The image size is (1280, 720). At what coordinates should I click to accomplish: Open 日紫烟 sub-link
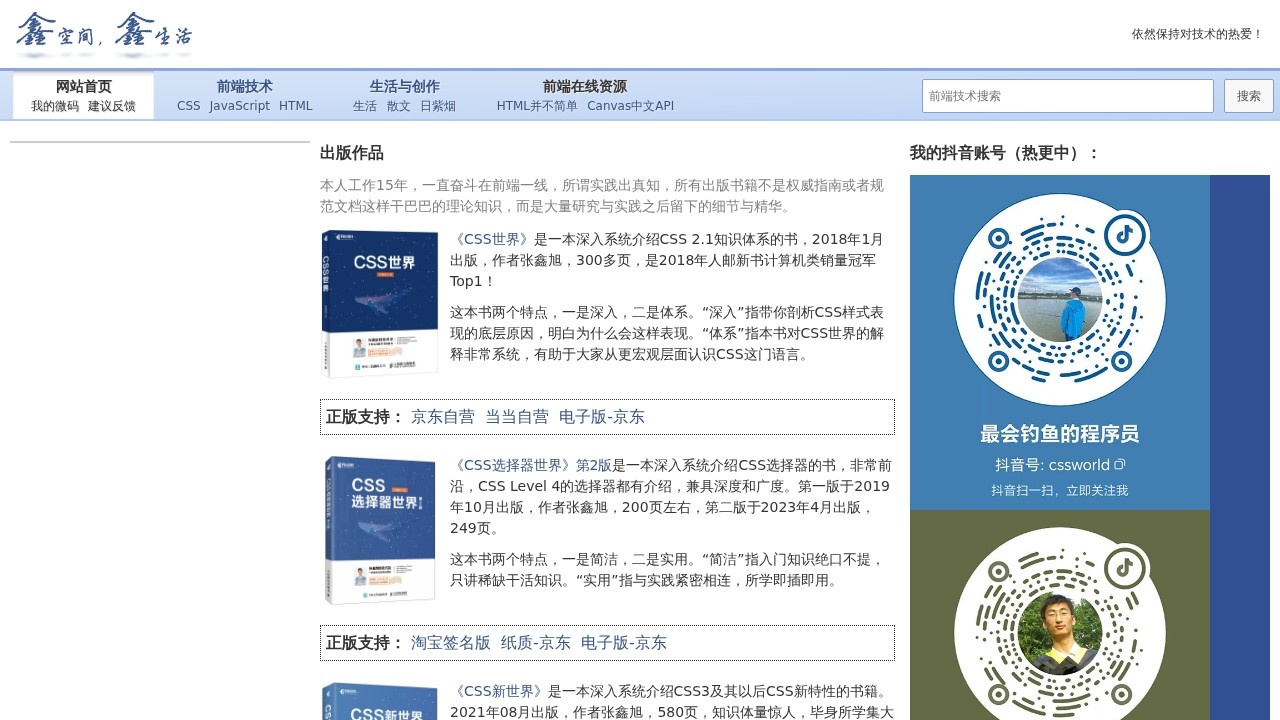tap(437, 106)
